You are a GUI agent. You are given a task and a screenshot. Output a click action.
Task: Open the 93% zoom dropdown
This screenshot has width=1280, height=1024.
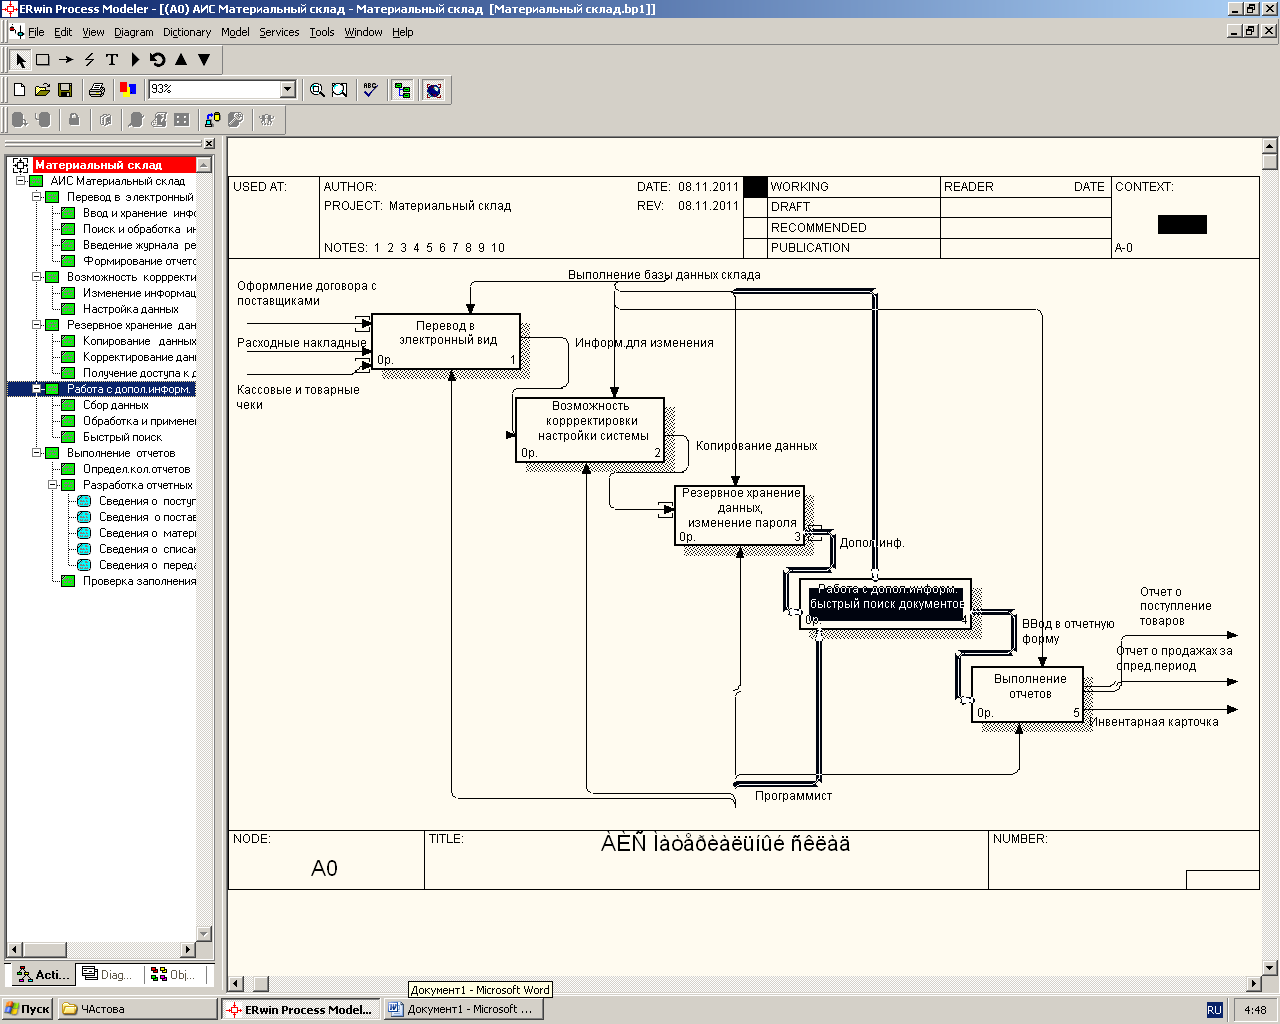(x=288, y=90)
